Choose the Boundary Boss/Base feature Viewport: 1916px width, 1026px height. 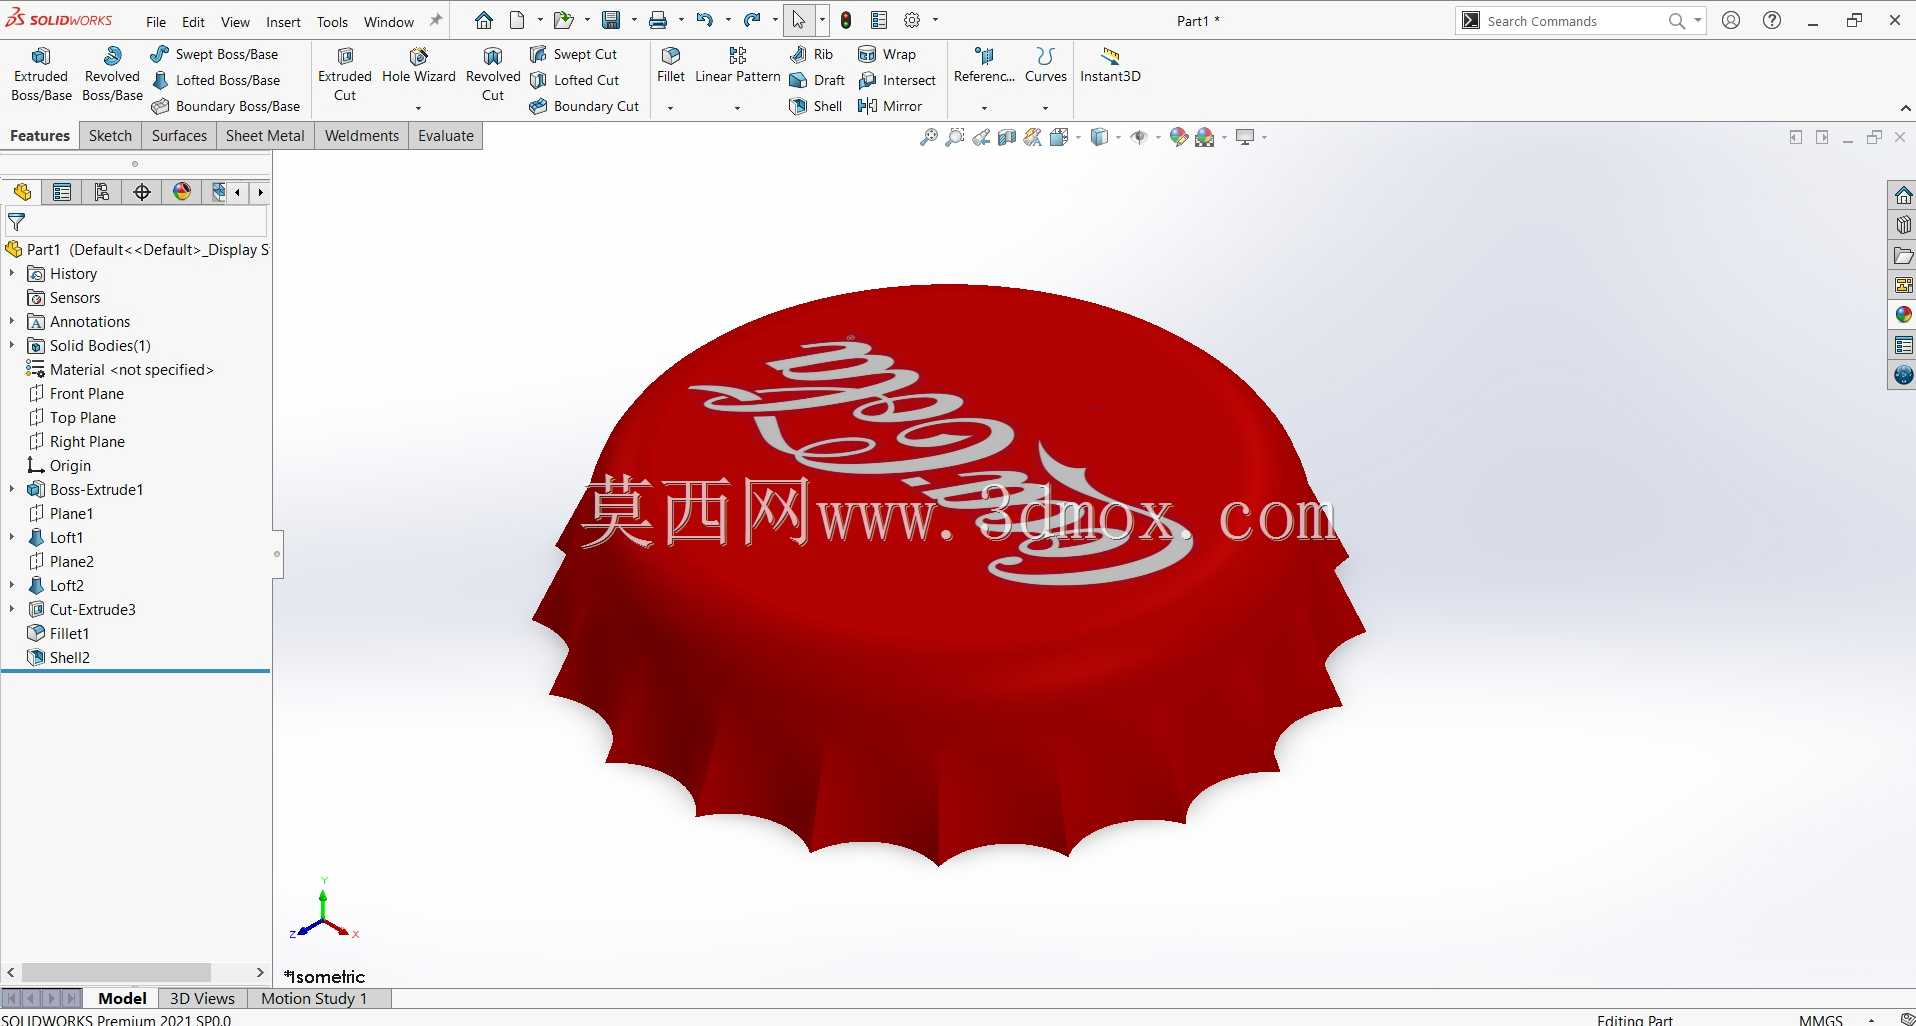[x=225, y=106]
